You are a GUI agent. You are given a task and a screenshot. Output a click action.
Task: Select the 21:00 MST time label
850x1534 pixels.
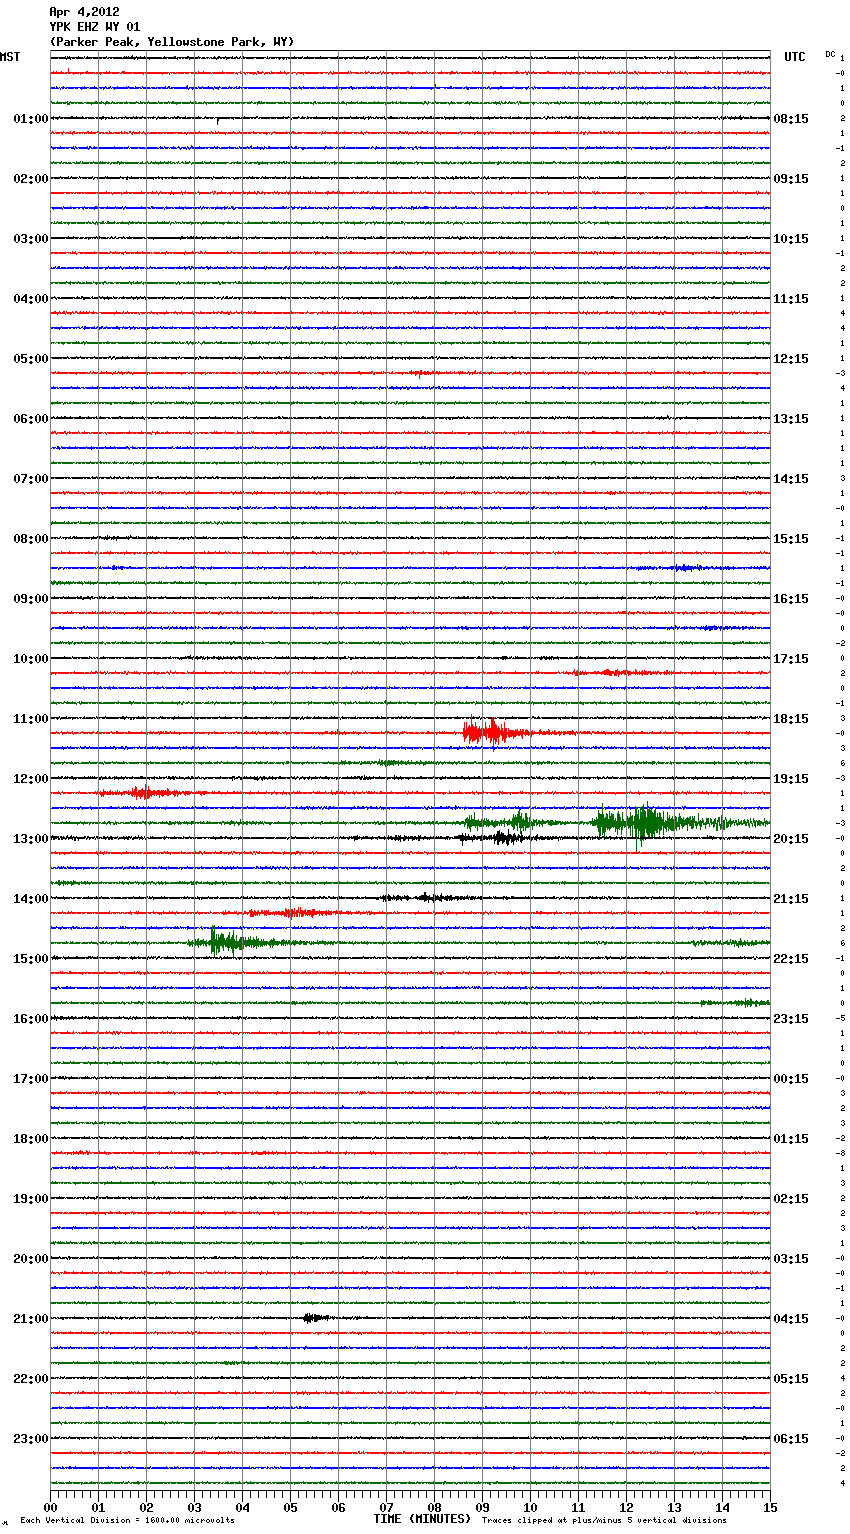point(31,1319)
